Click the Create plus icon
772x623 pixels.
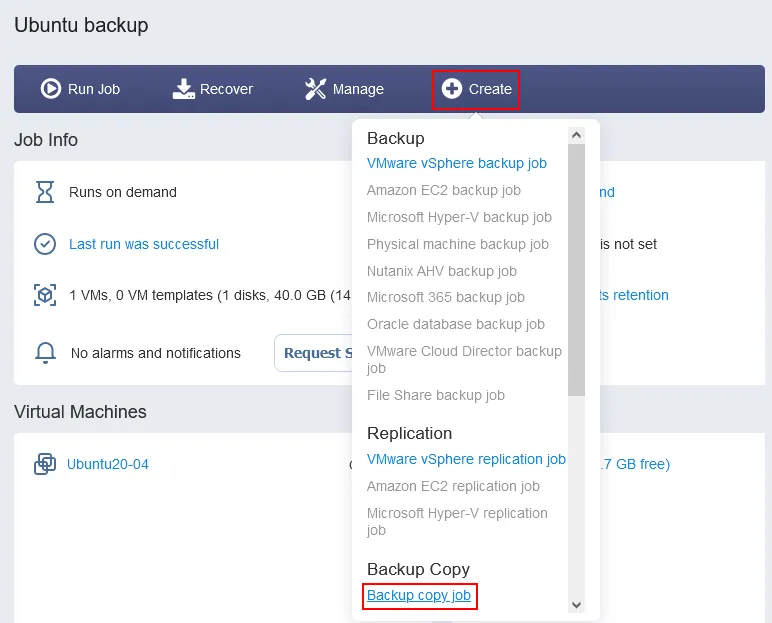[x=452, y=89]
